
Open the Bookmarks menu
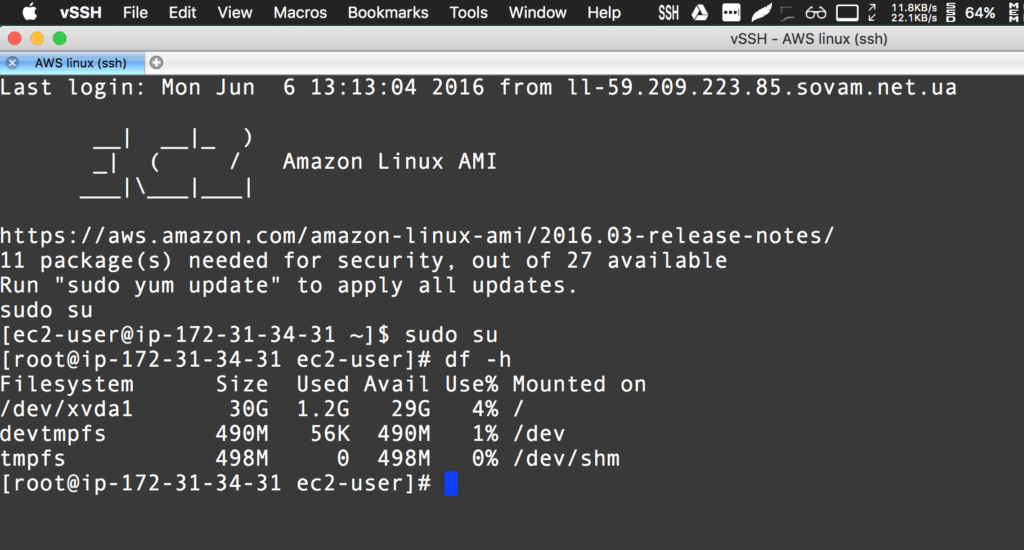tap(388, 13)
